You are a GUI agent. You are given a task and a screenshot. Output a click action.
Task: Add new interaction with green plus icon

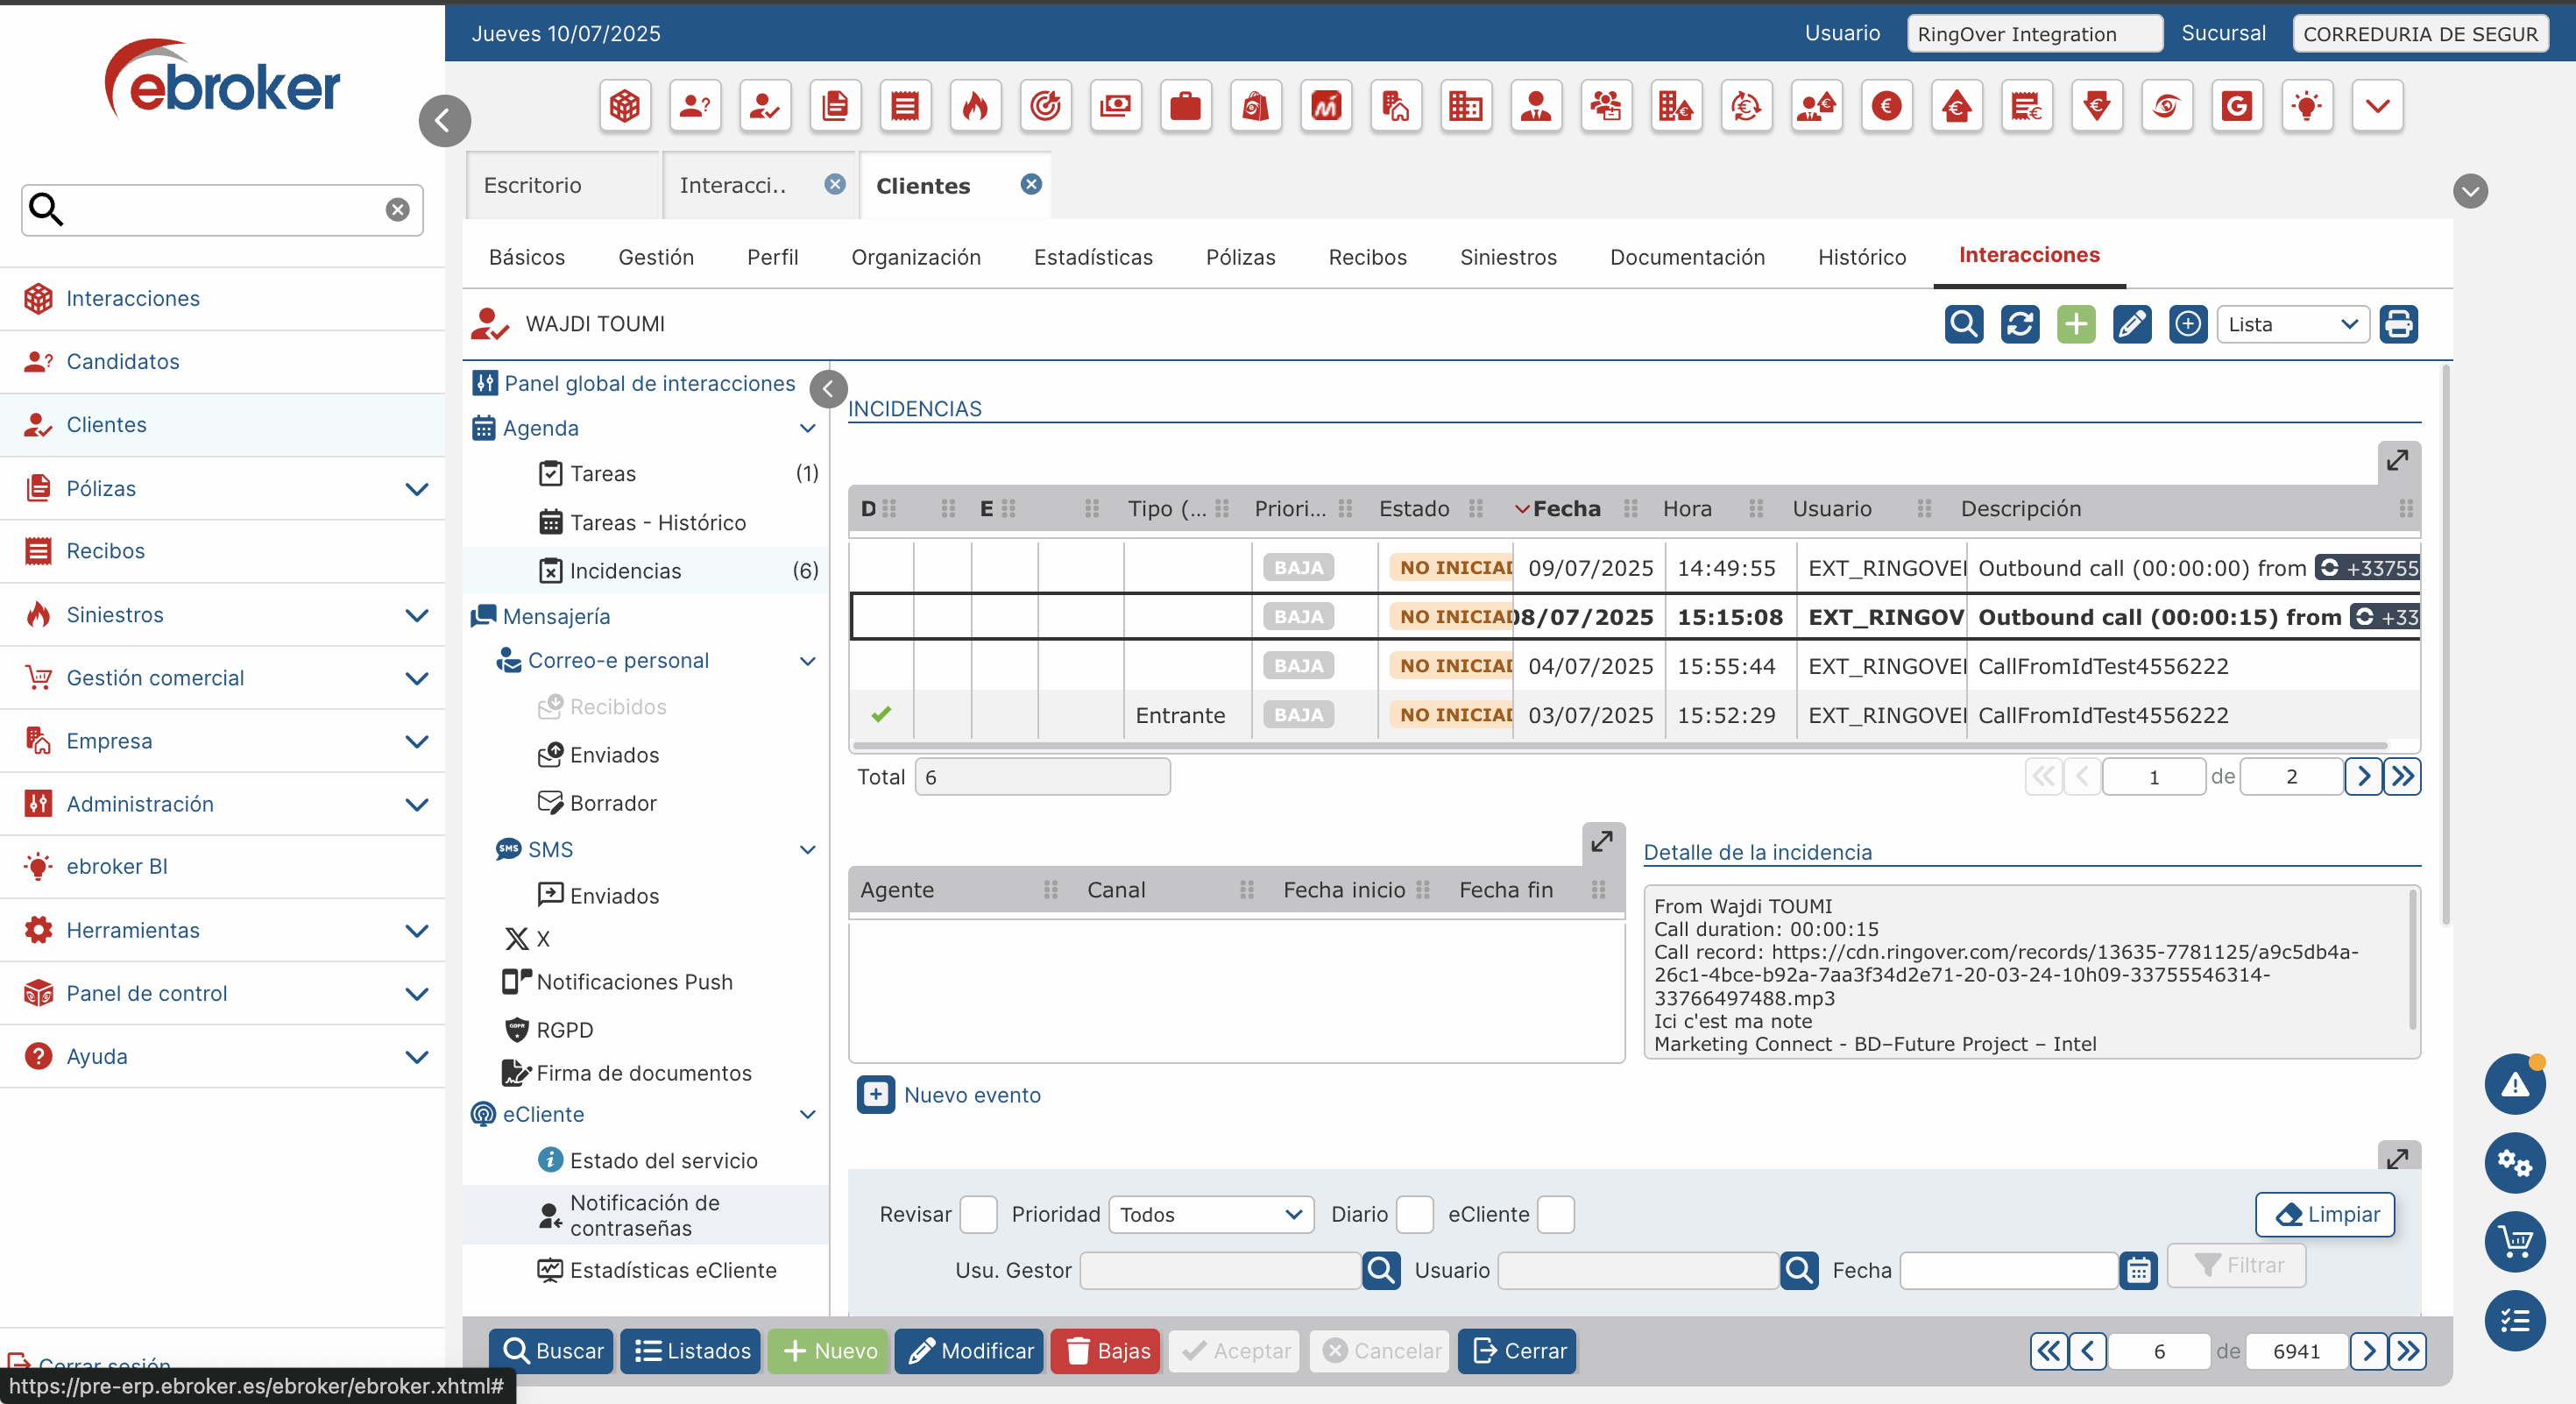click(x=2076, y=324)
